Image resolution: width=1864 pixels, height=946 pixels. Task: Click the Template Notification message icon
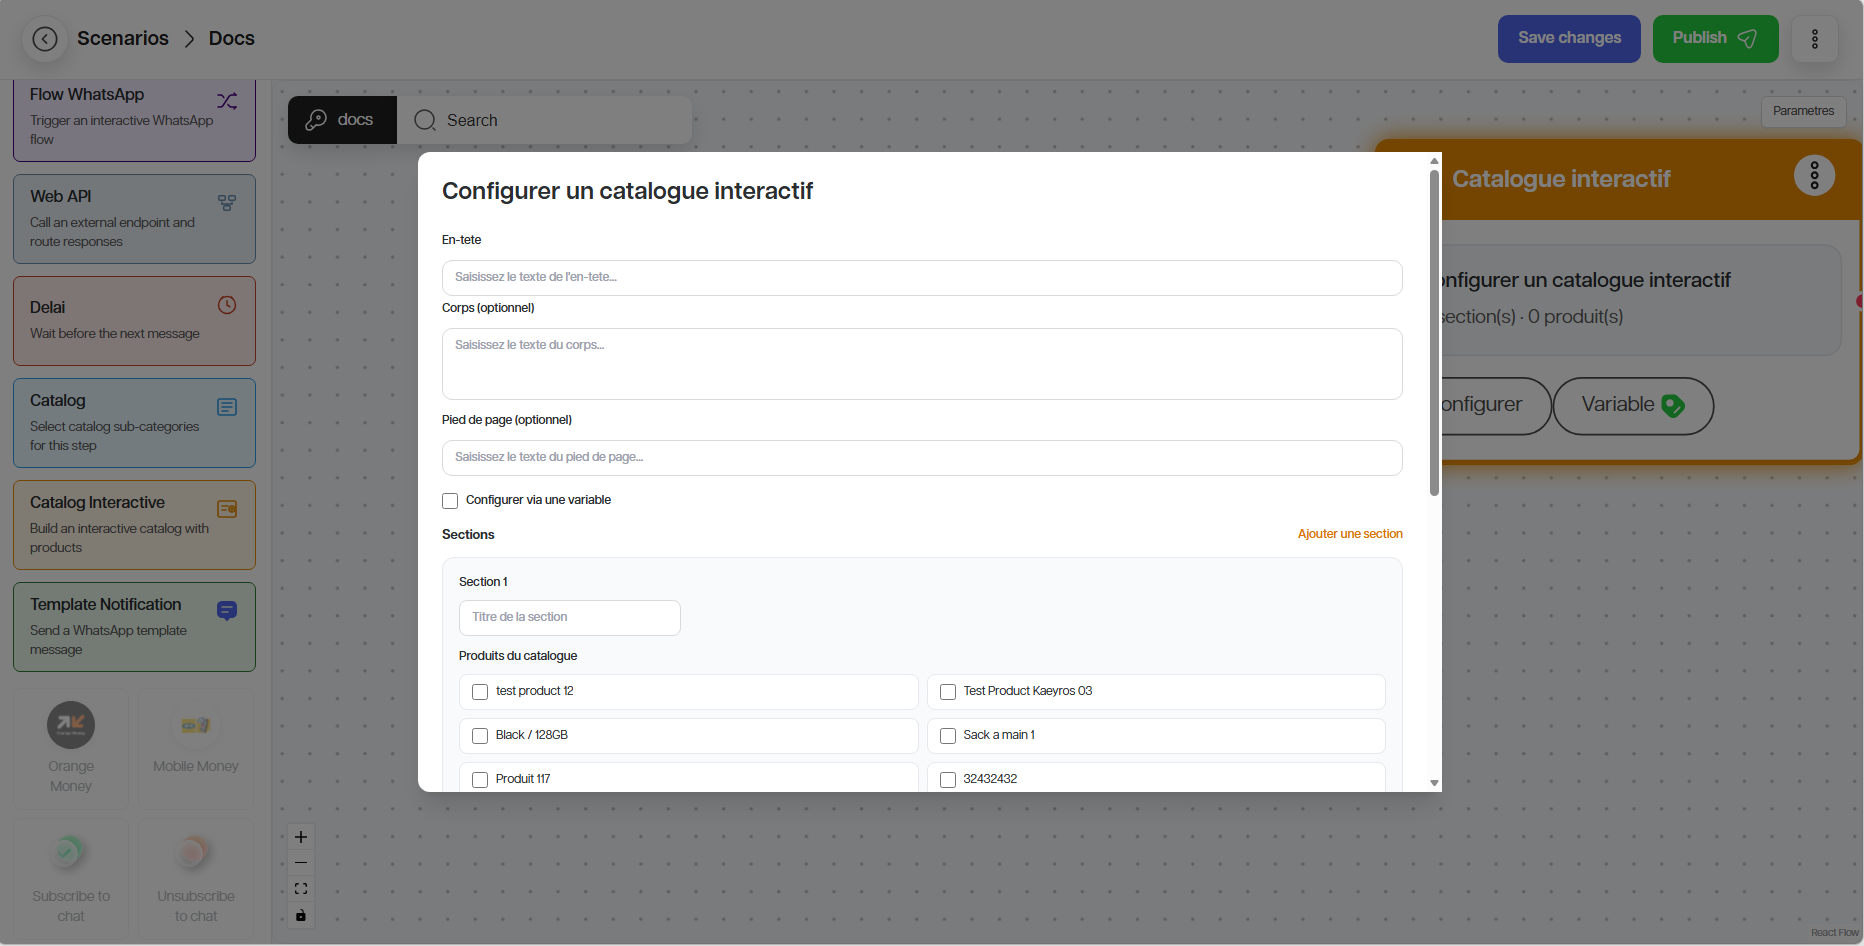227,611
